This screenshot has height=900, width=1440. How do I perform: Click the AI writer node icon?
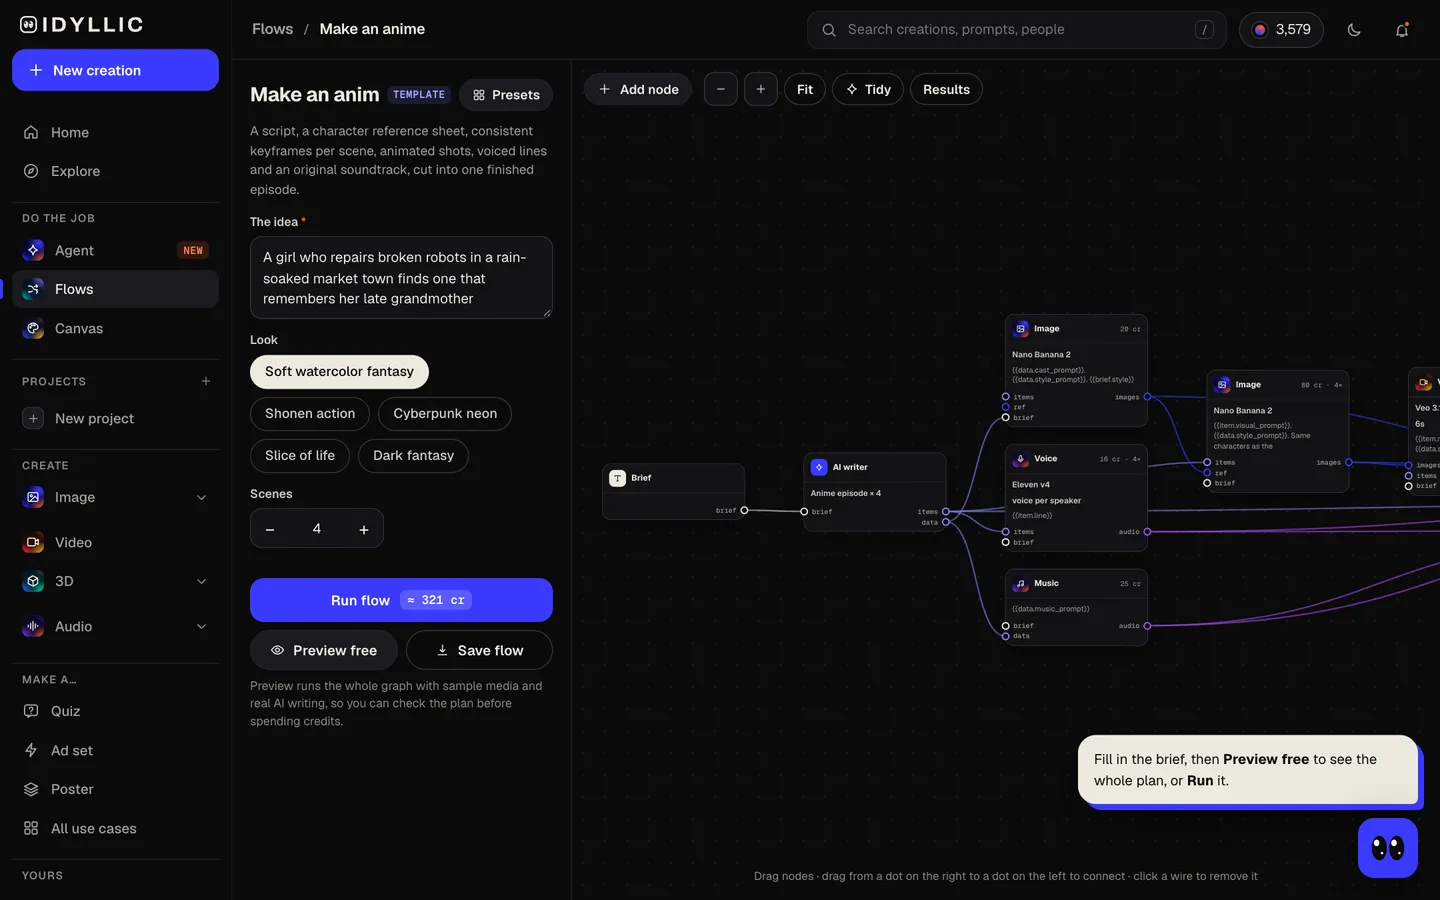point(819,467)
